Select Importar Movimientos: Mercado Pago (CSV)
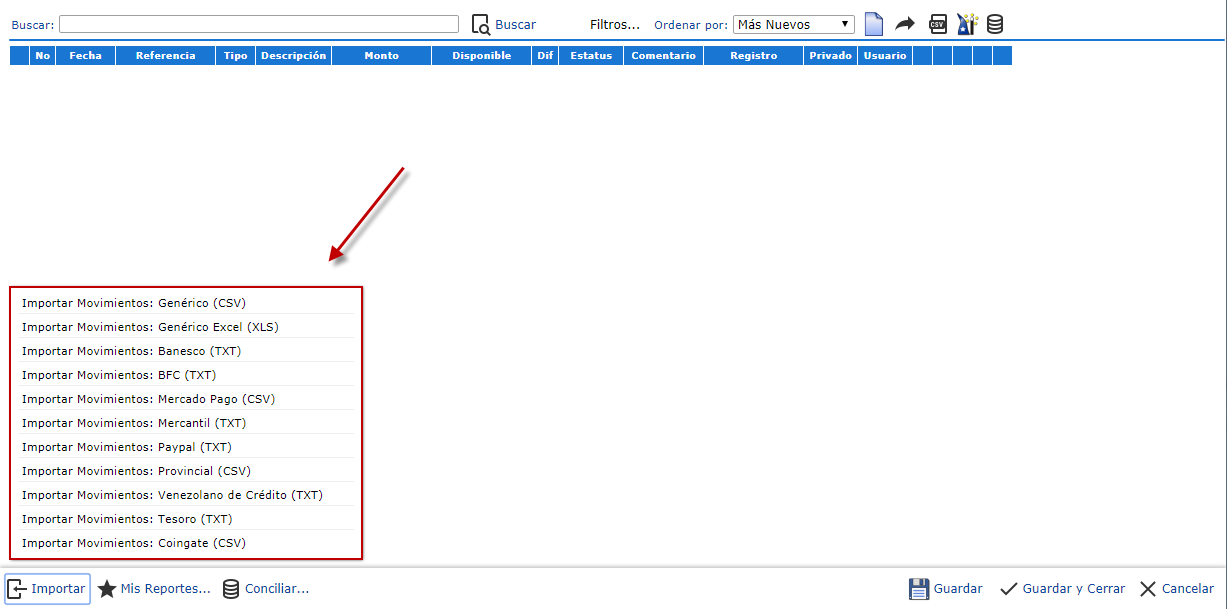Image resolution: width=1227 pixels, height=609 pixels. coord(185,398)
